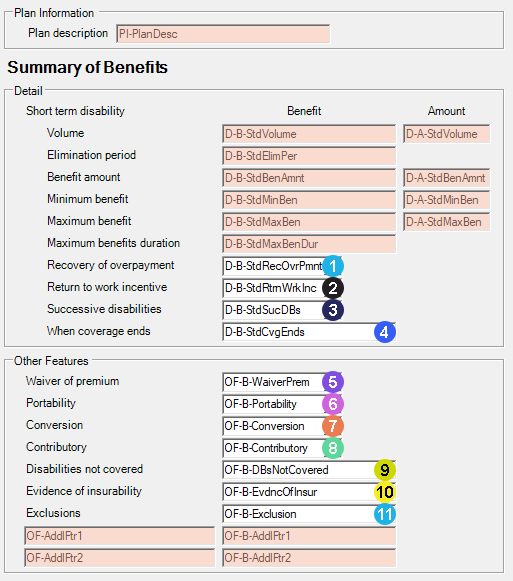The image size is (513, 581).
Task: Click the black marker 2 badge
Action: (x=333, y=288)
